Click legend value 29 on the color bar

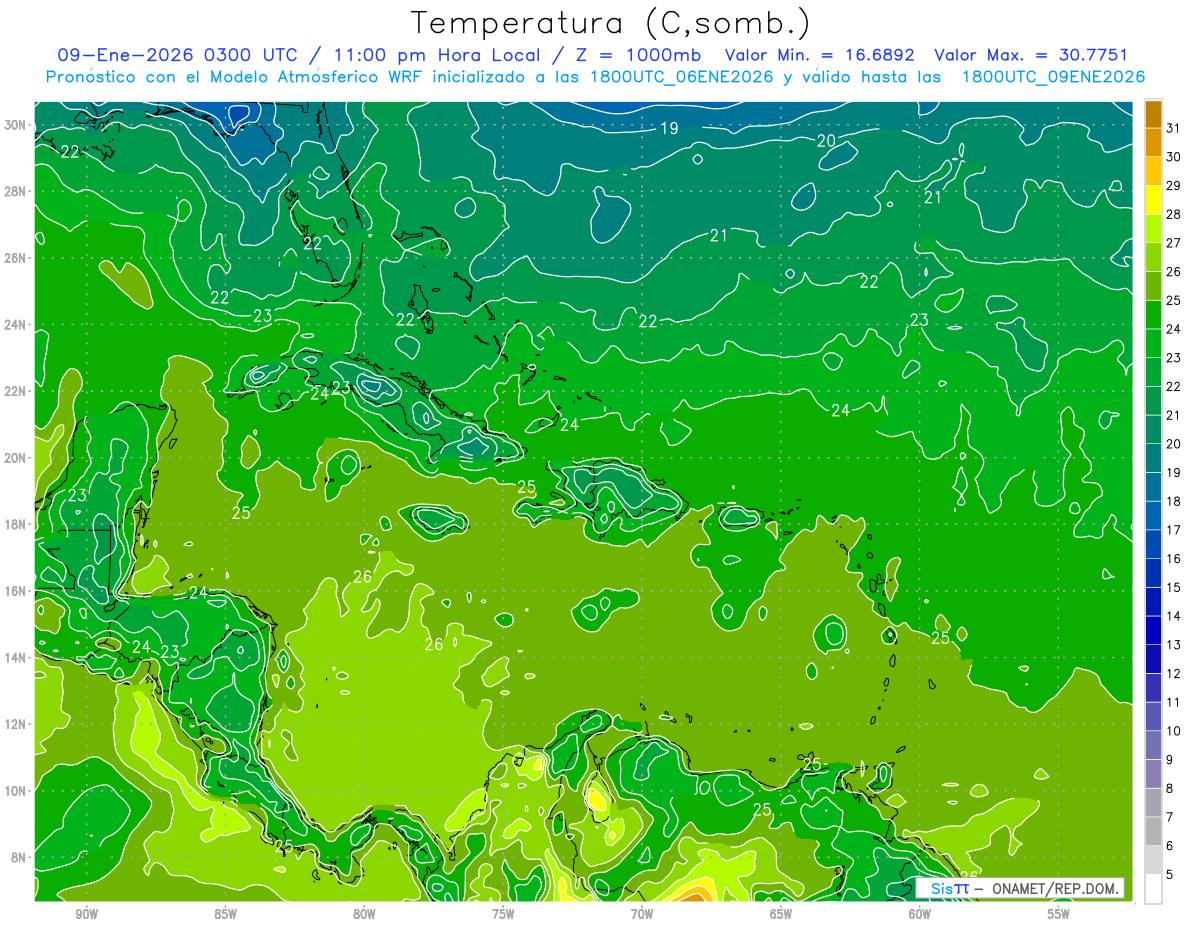pos(1173,186)
